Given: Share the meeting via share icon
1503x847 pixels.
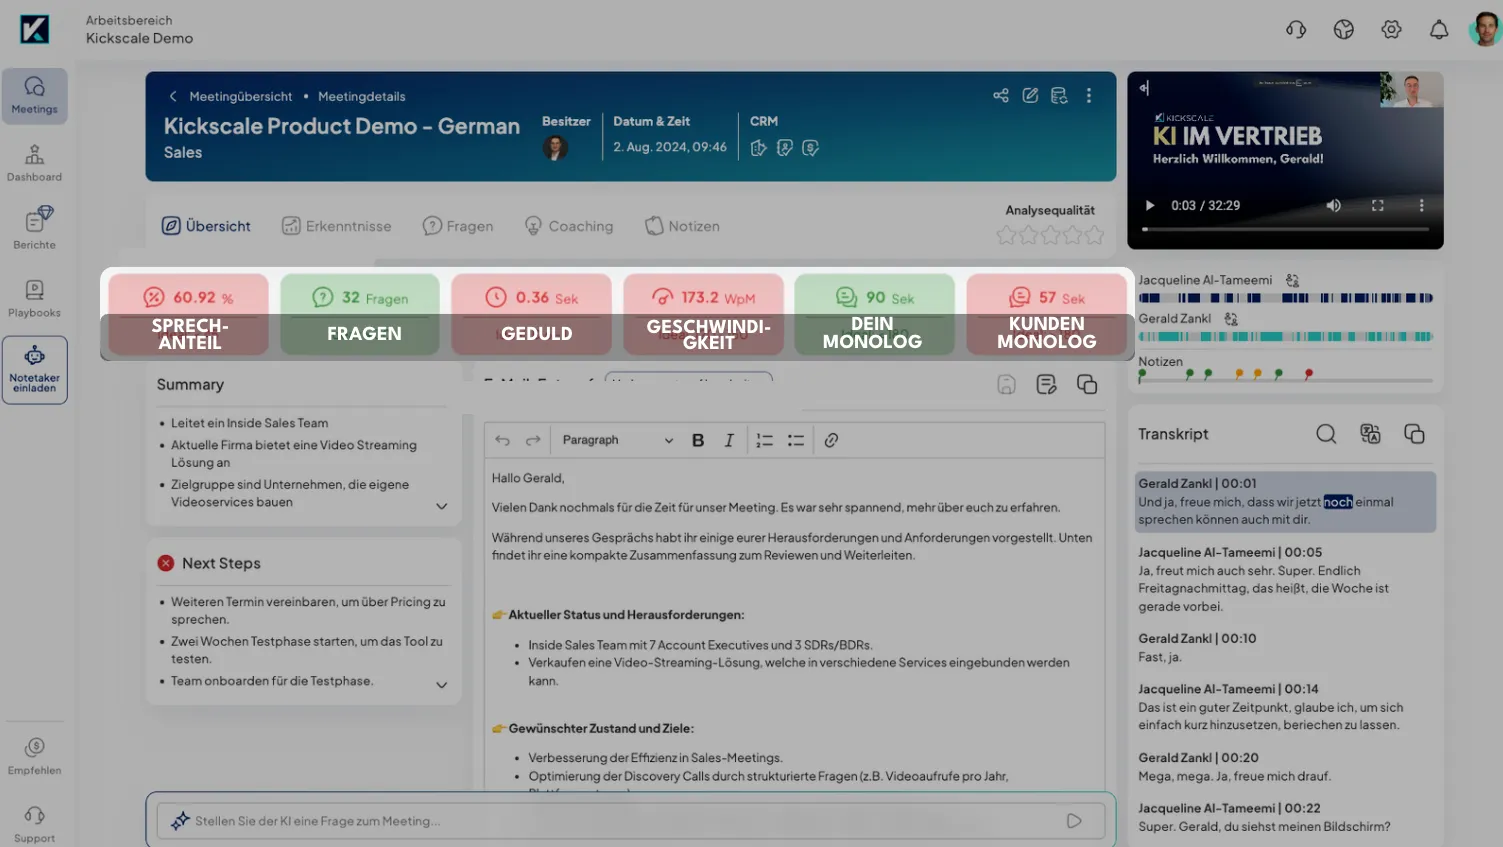Looking at the screenshot, I should pos(1001,96).
